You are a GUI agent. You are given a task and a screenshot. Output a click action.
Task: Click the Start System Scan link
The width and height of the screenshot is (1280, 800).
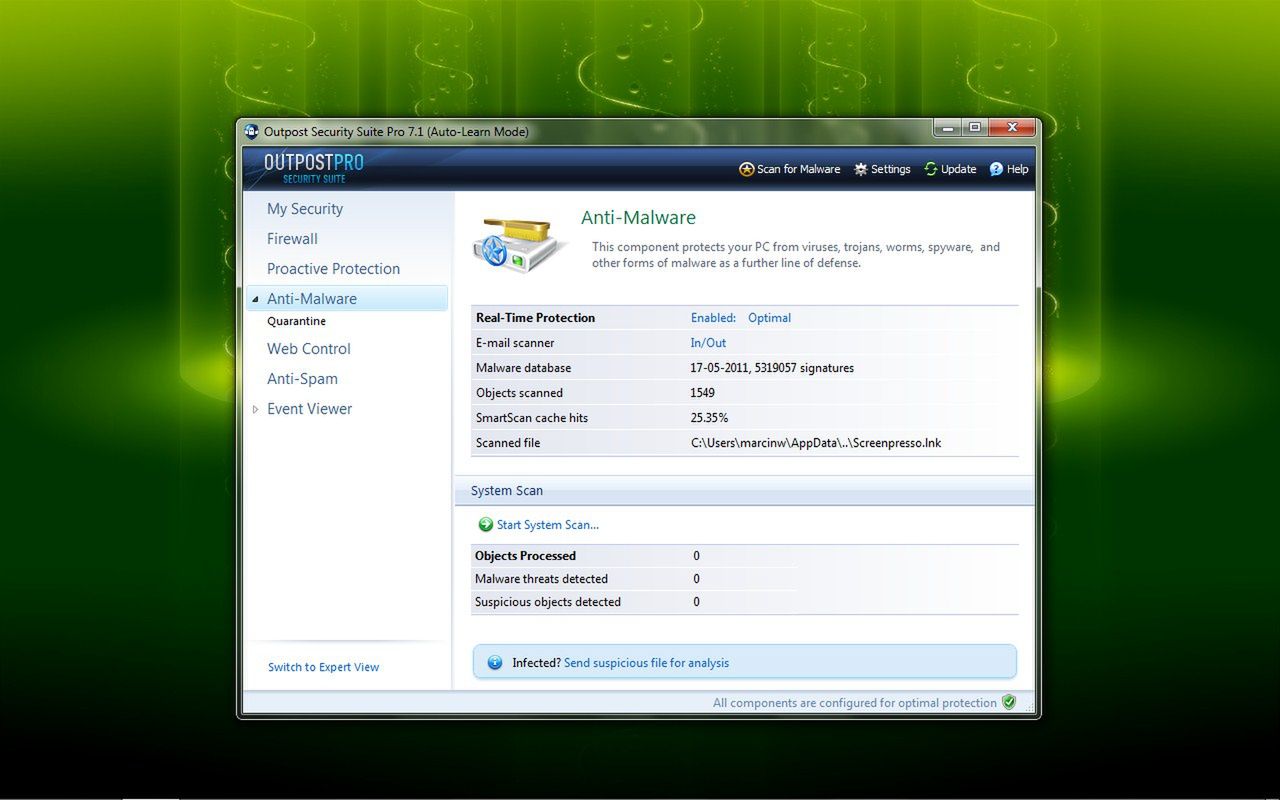click(x=548, y=524)
